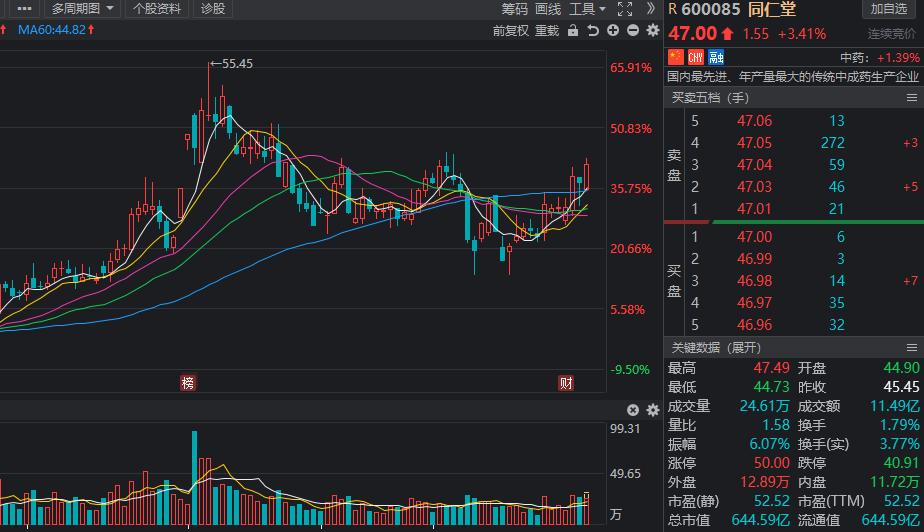
Task: Click the 连续竞价 status label
Action: tap(892, 34)
